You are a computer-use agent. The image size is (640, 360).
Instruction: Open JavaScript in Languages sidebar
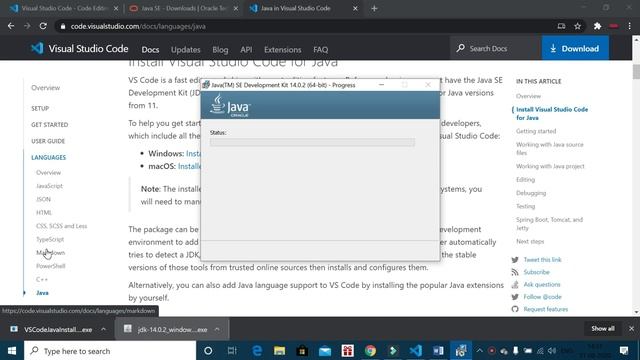click(49, 186)
